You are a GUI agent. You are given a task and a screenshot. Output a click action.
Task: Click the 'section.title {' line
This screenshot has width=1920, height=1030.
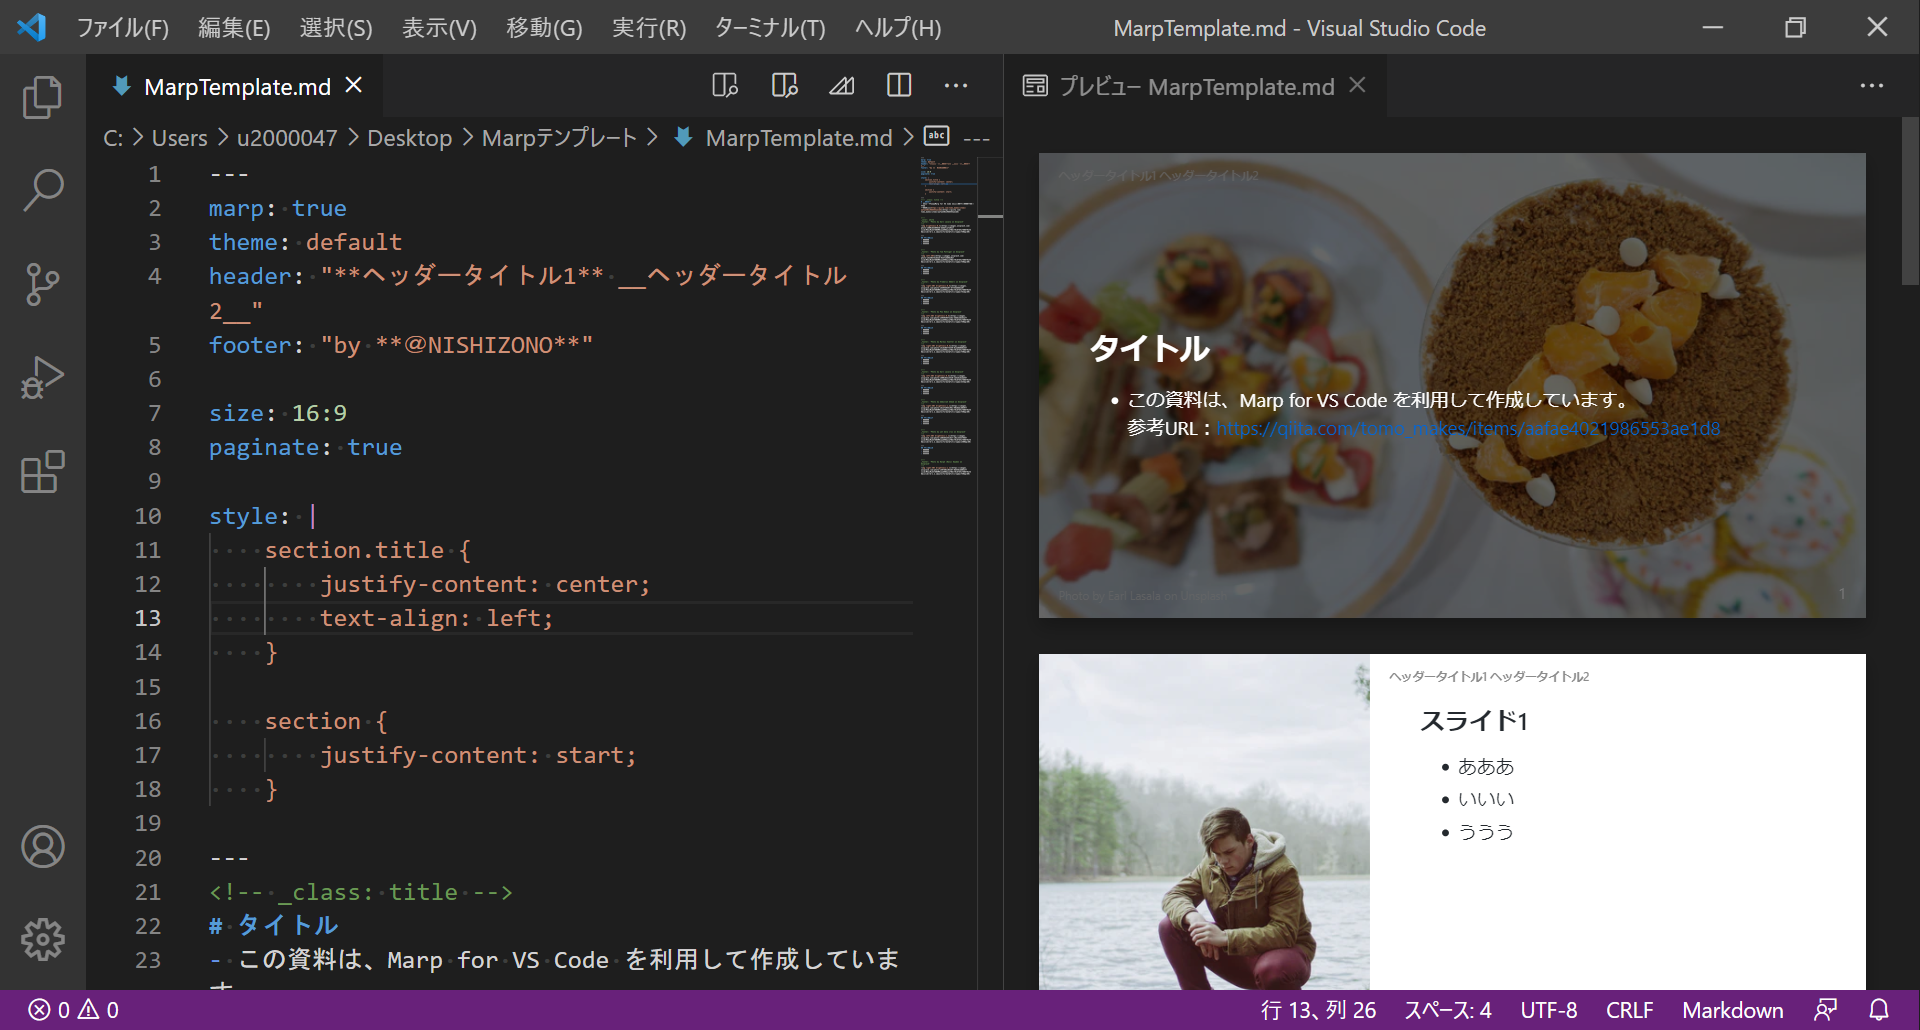click(x=367, y=550)
